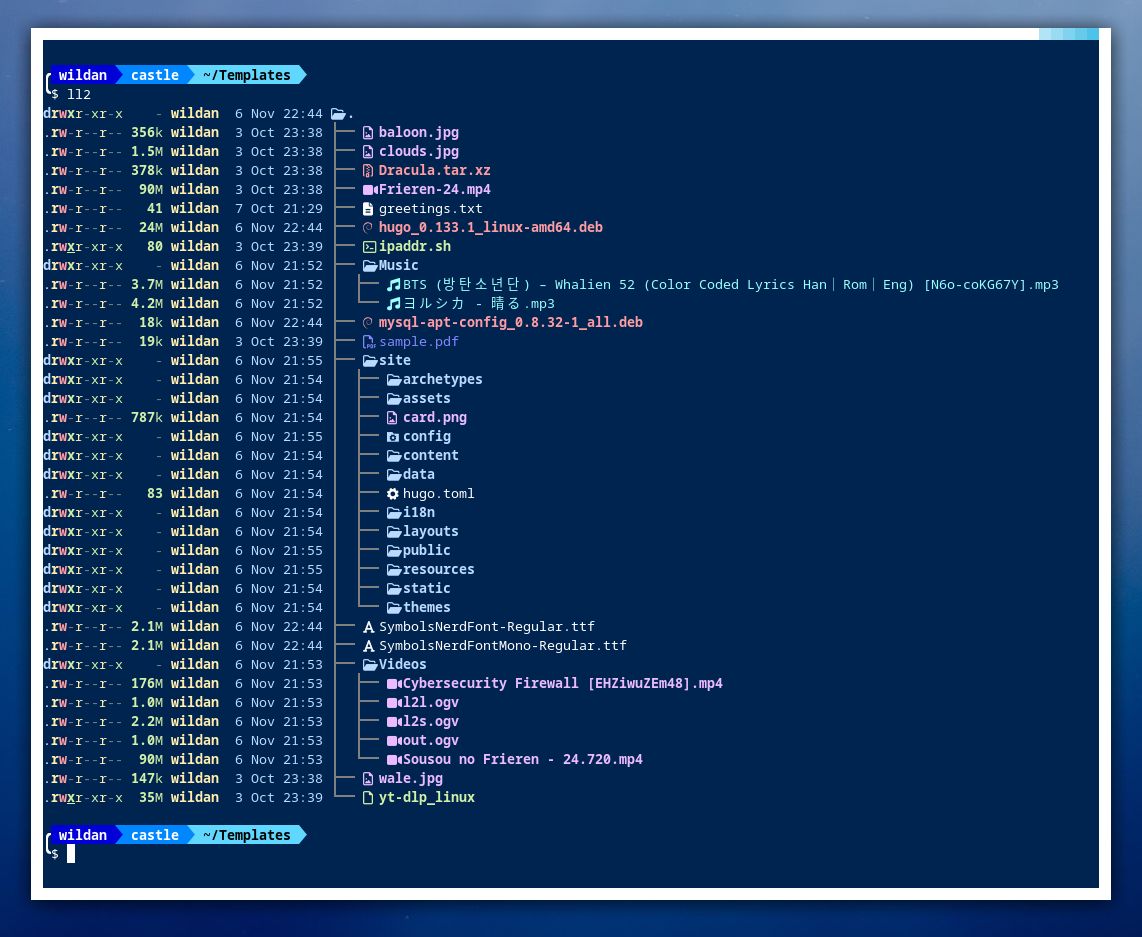This screenshot has width=1142, height=937.
Task: Click the blue gradient strip in the titlebar
Action: point(1070,33)
